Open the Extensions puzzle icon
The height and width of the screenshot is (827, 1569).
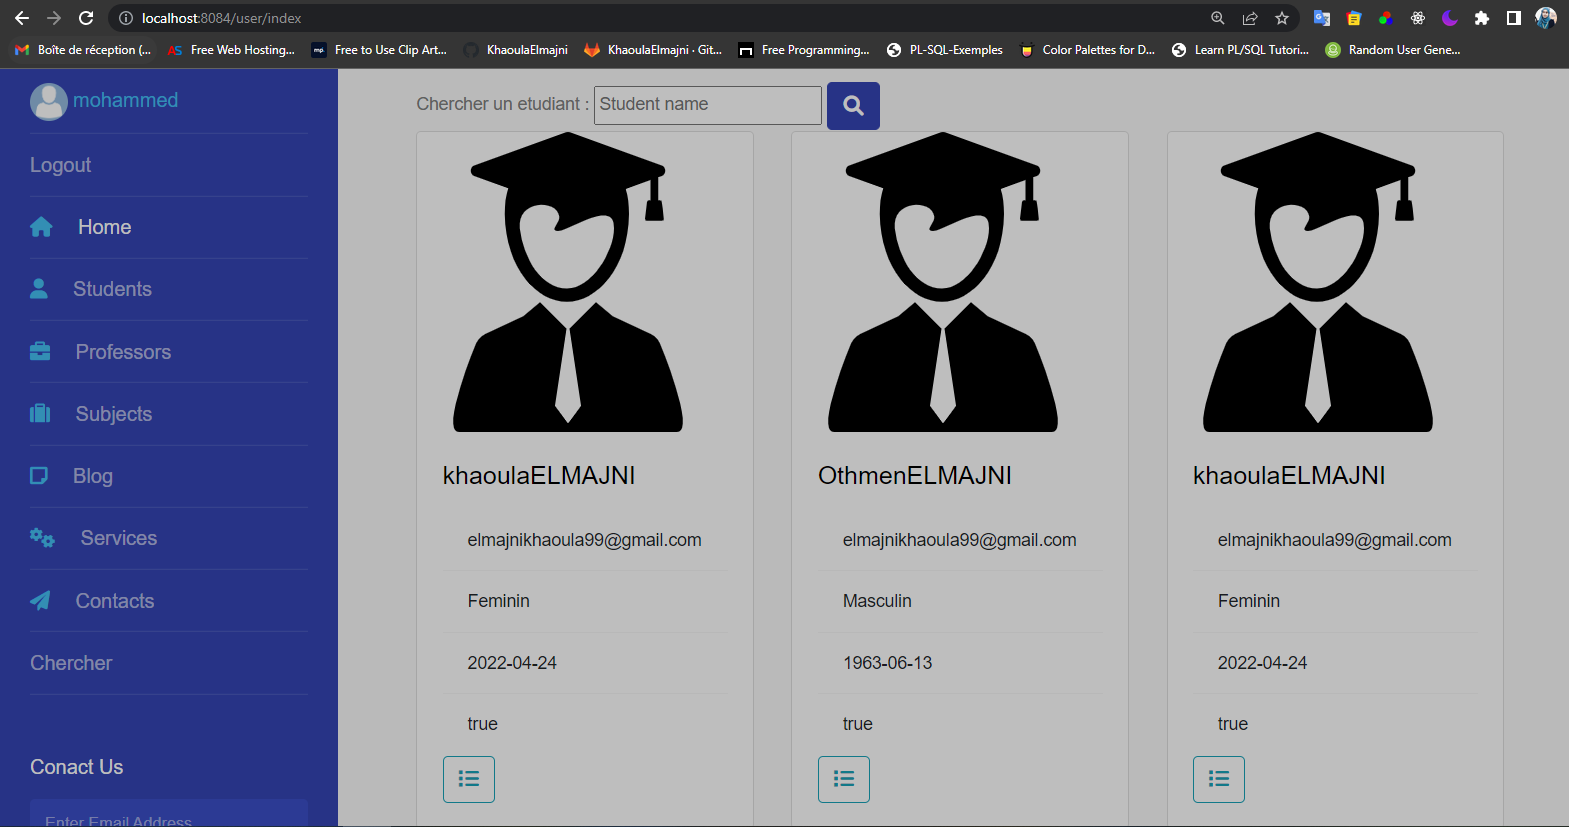click(1482, 18)
